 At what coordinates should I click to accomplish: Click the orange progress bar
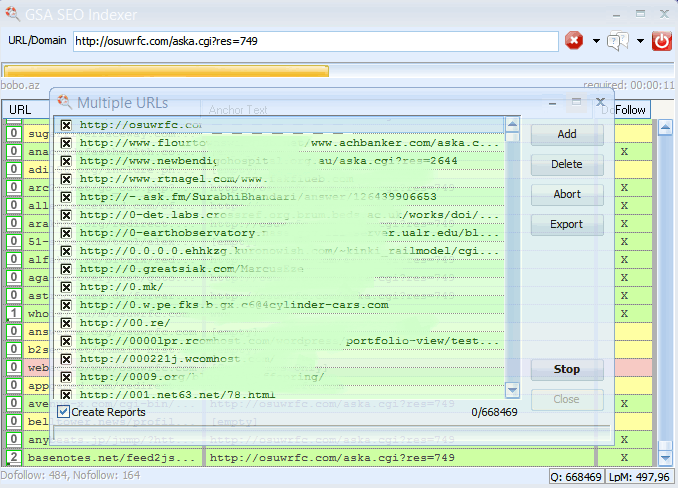point(166,71)
